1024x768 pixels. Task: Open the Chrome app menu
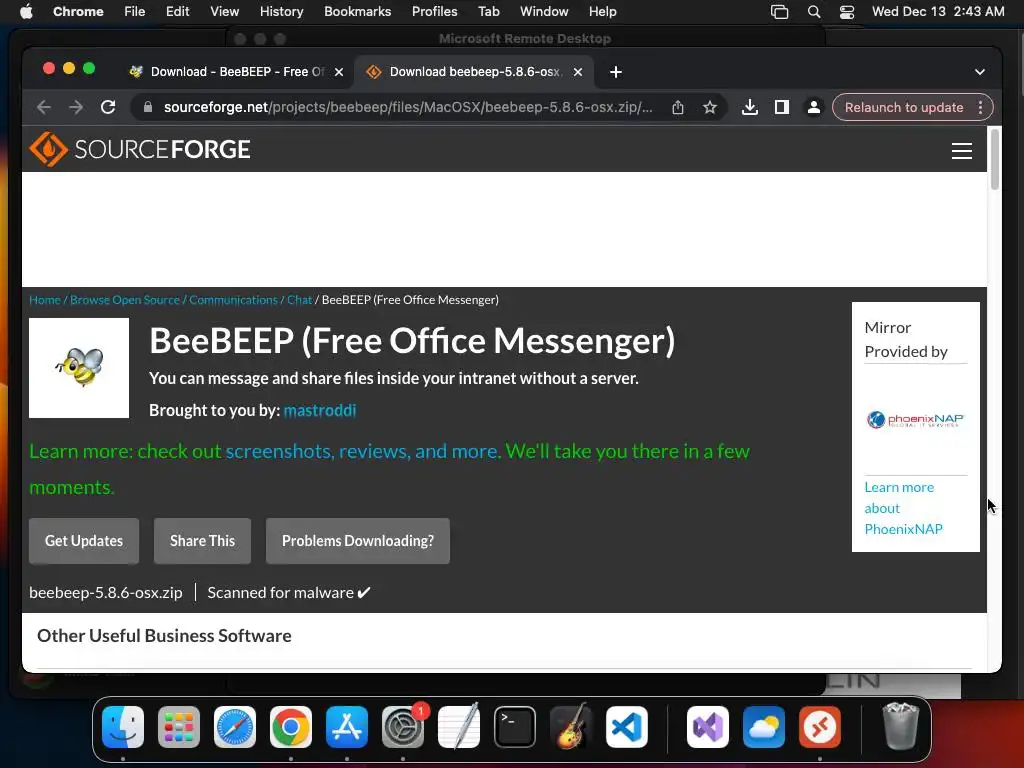78,12
